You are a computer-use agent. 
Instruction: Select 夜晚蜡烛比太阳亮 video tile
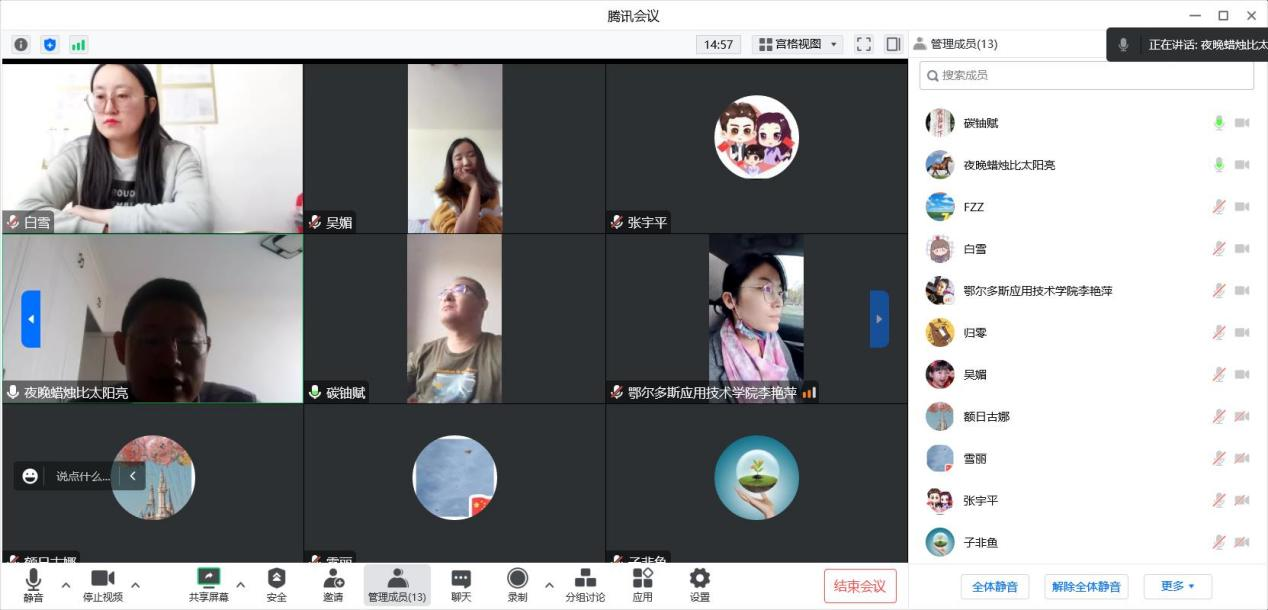point(152,319)
